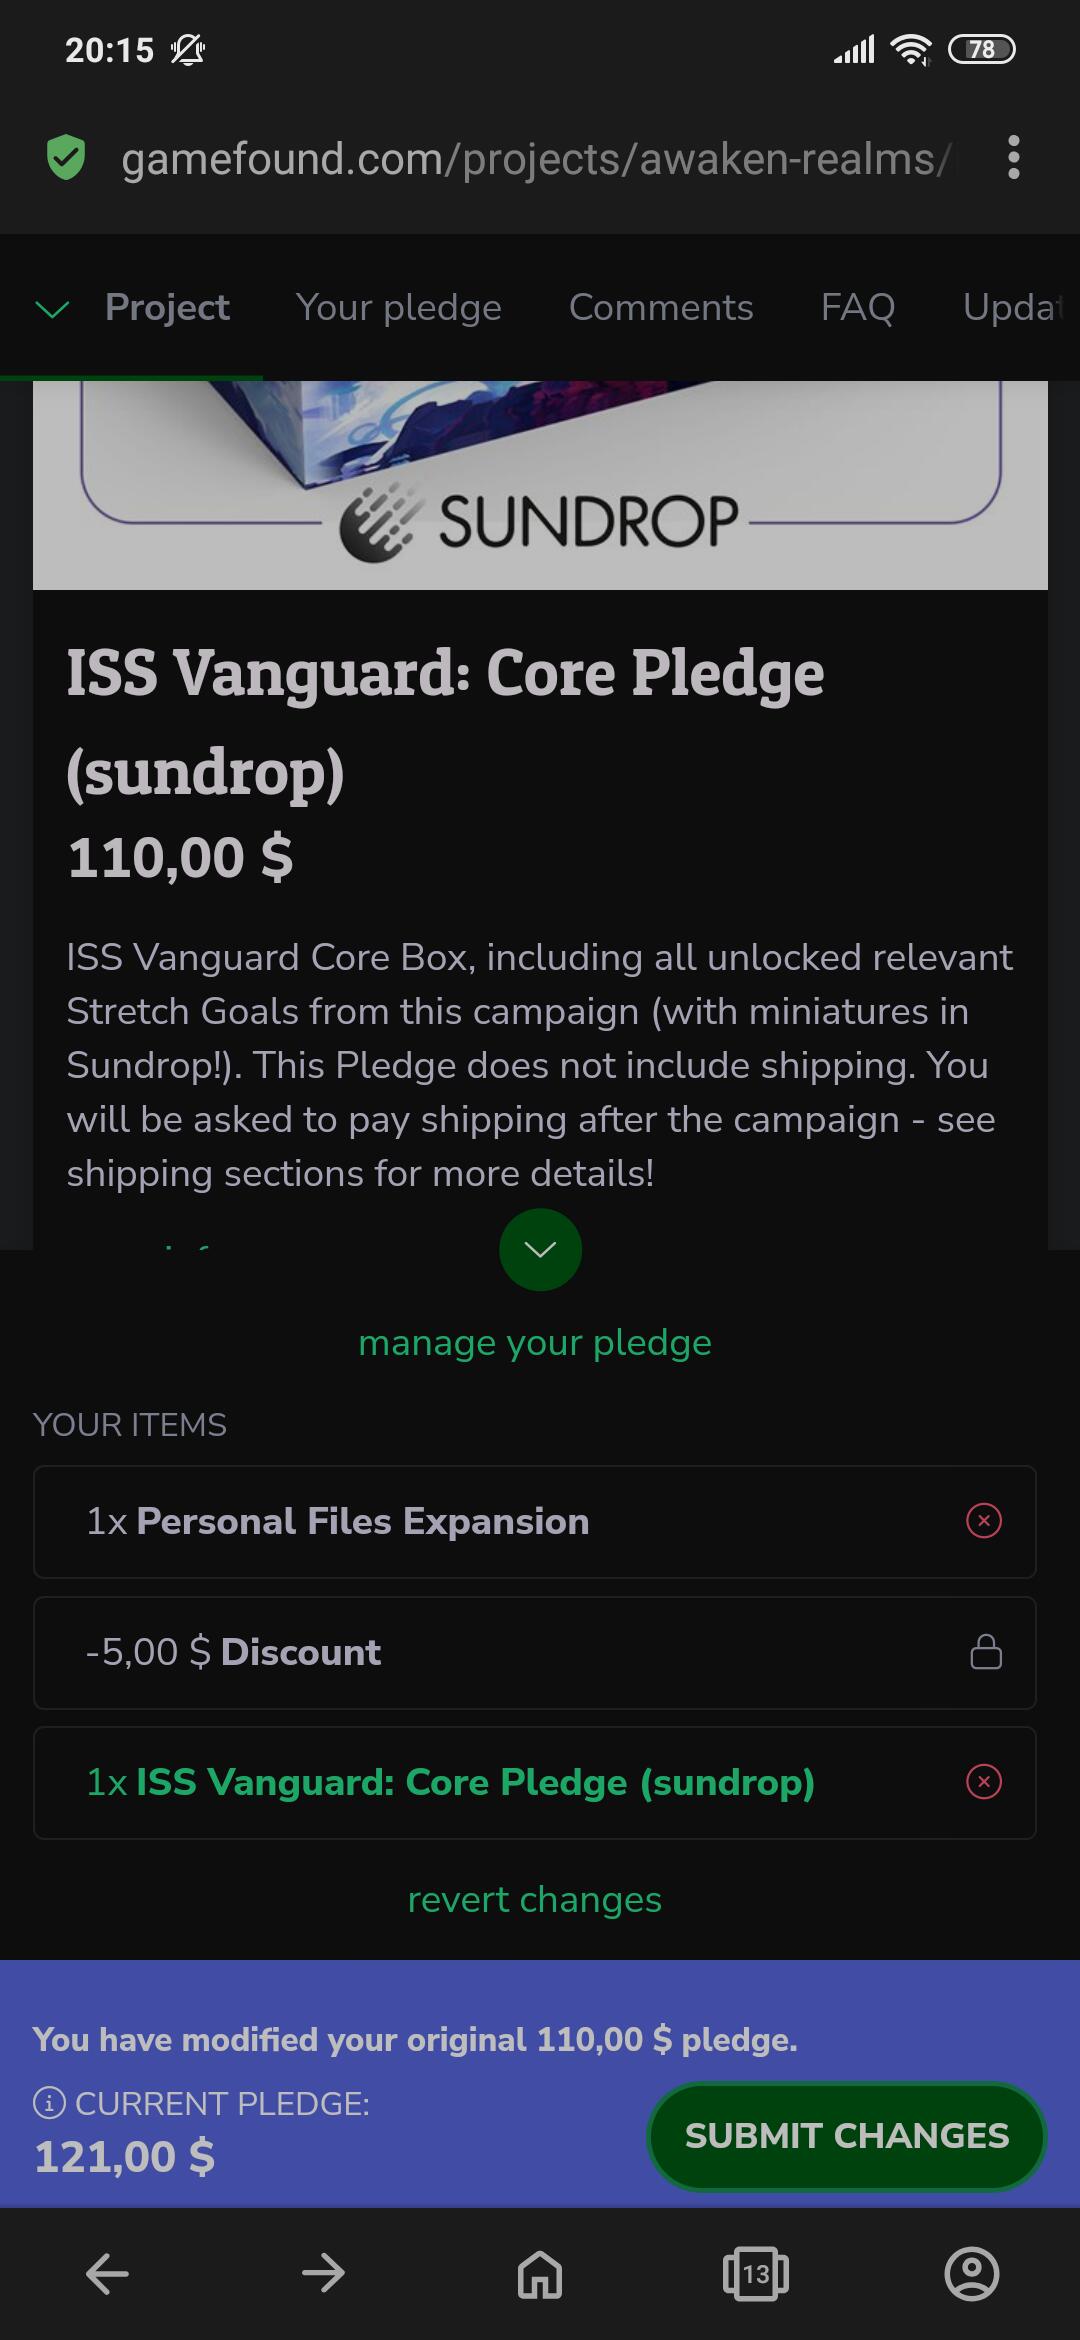Image resolution: width=1080 pixels, height=2340 pixels.
Task: Click the current pledge info icon
Action: pos(49,2103)
